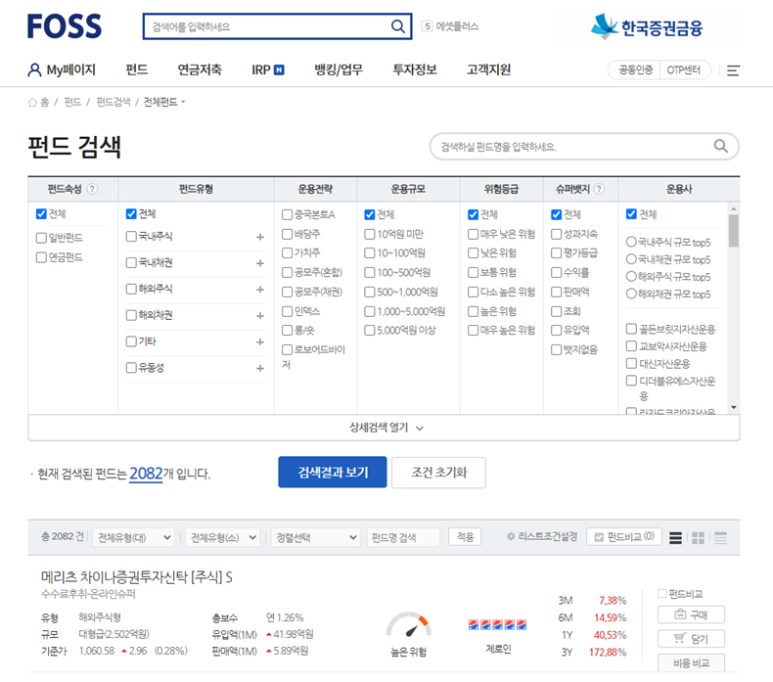Check the 성과지속 badge checkbox
Image resolution: width=773 pixels, height=682 pixels.
click(556, 234)
